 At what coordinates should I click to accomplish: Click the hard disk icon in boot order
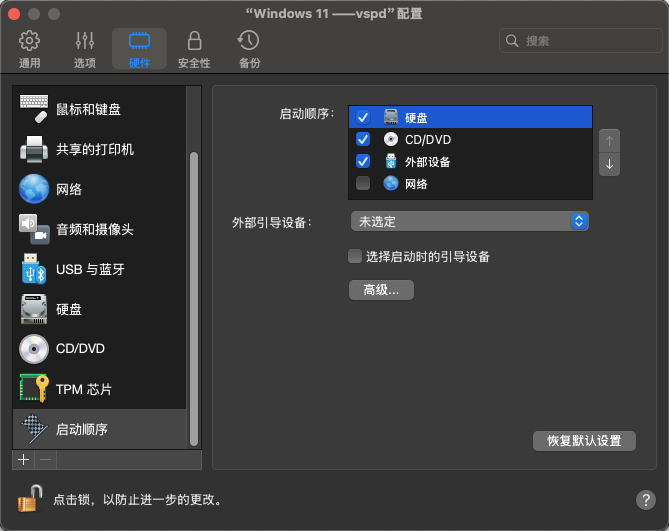click(391, 117)
